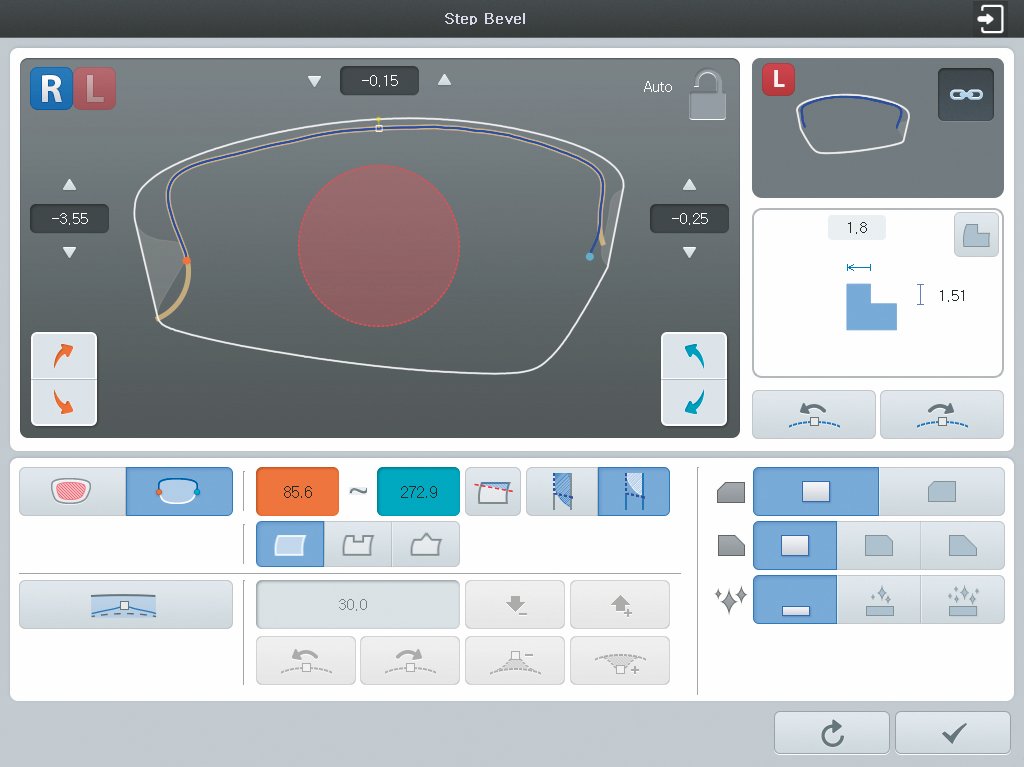Click the upper teal rotation arrow

pyautogui.click(x=694, y=356)
